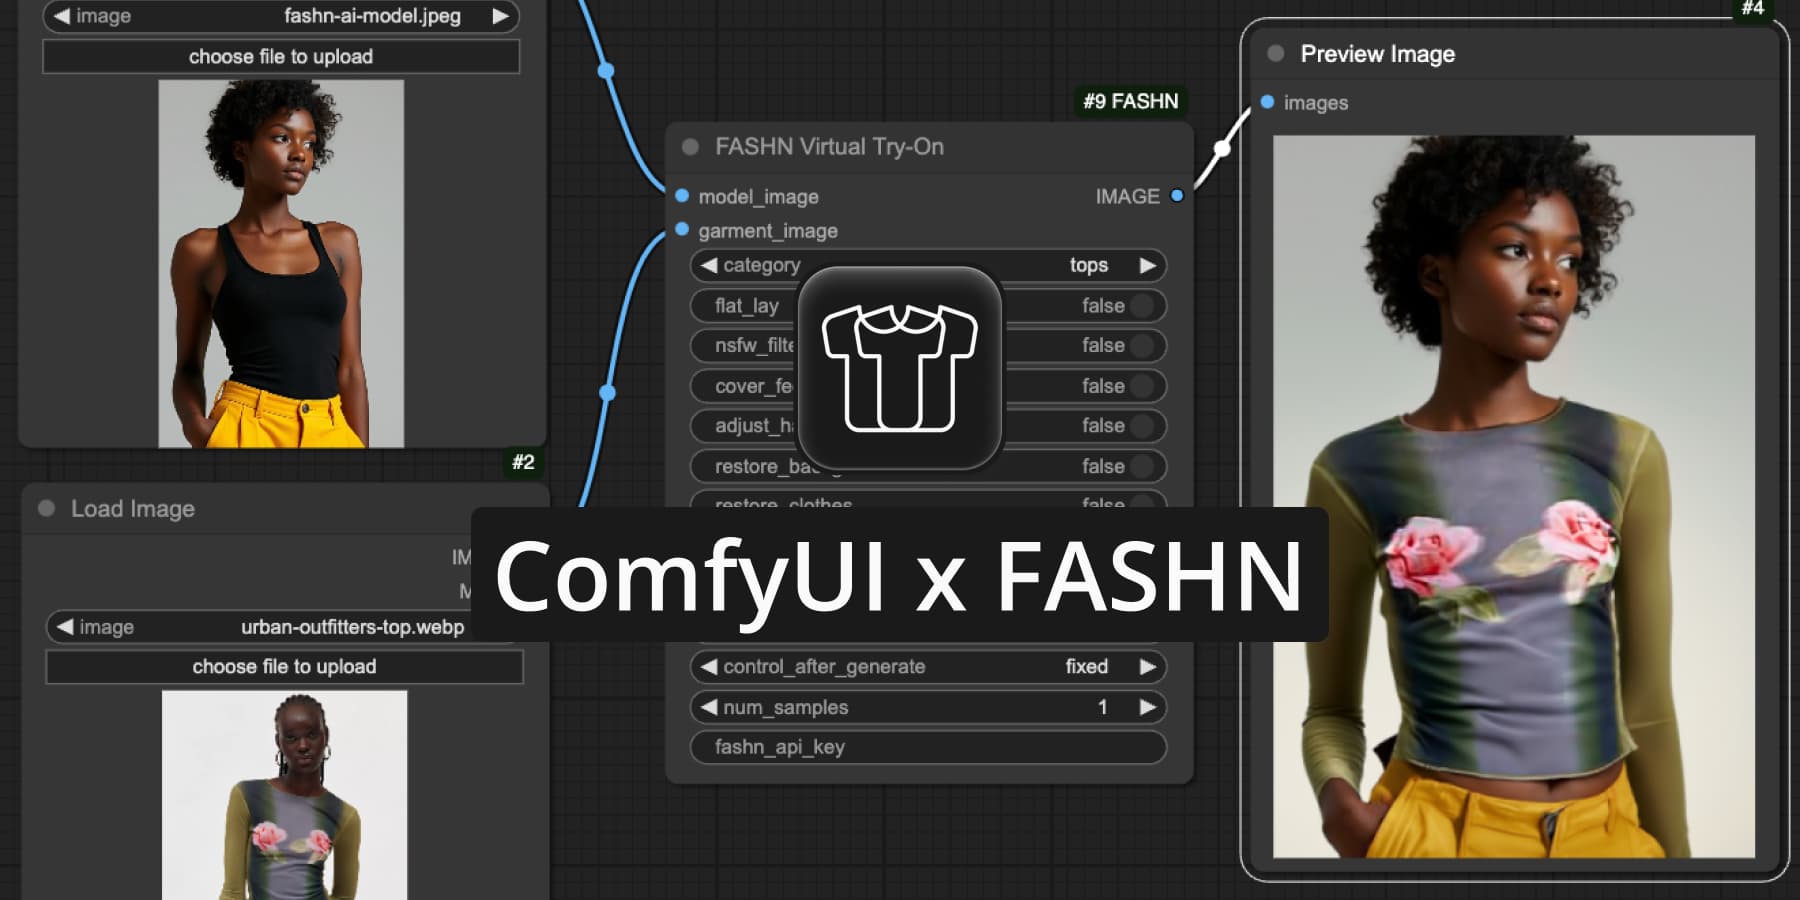This screenshot has height=900, width=1800.
Task: Click the right arrow on the category widget
Action: coord(1148,265)
